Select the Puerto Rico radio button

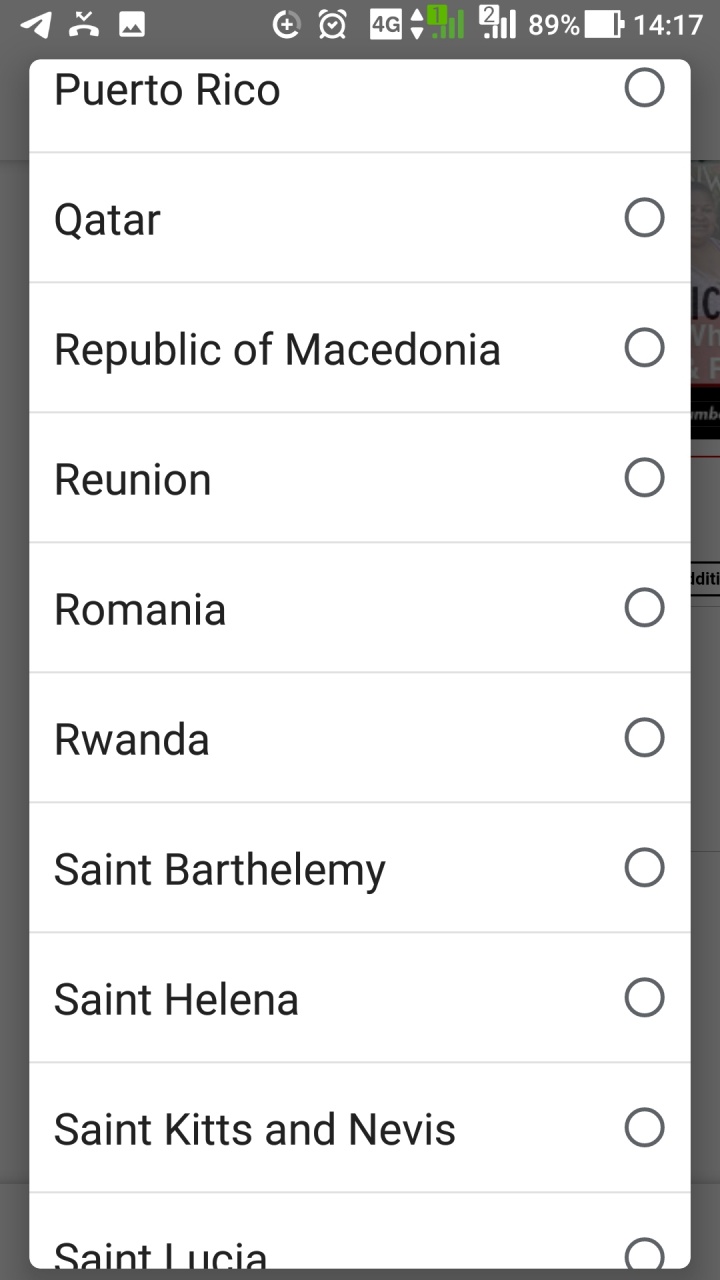point(644,88)
